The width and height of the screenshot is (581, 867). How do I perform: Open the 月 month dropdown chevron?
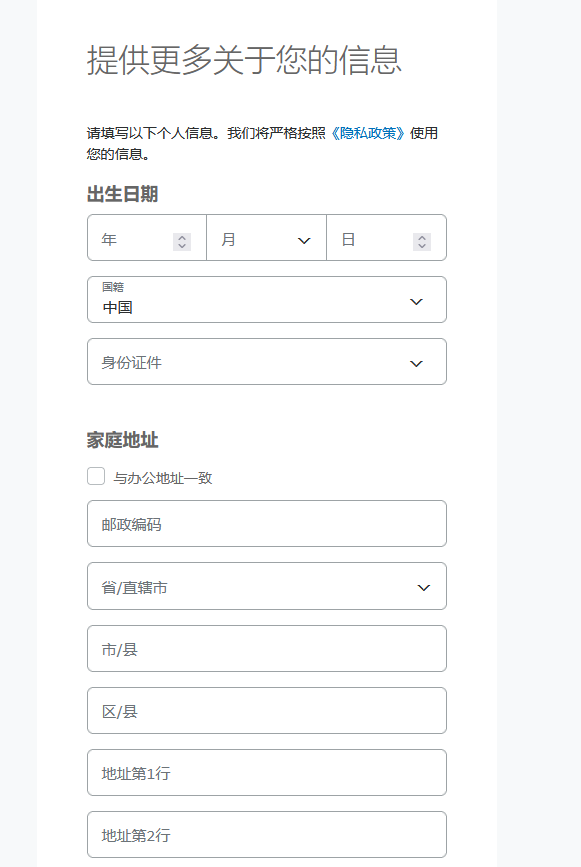(303, 238)
